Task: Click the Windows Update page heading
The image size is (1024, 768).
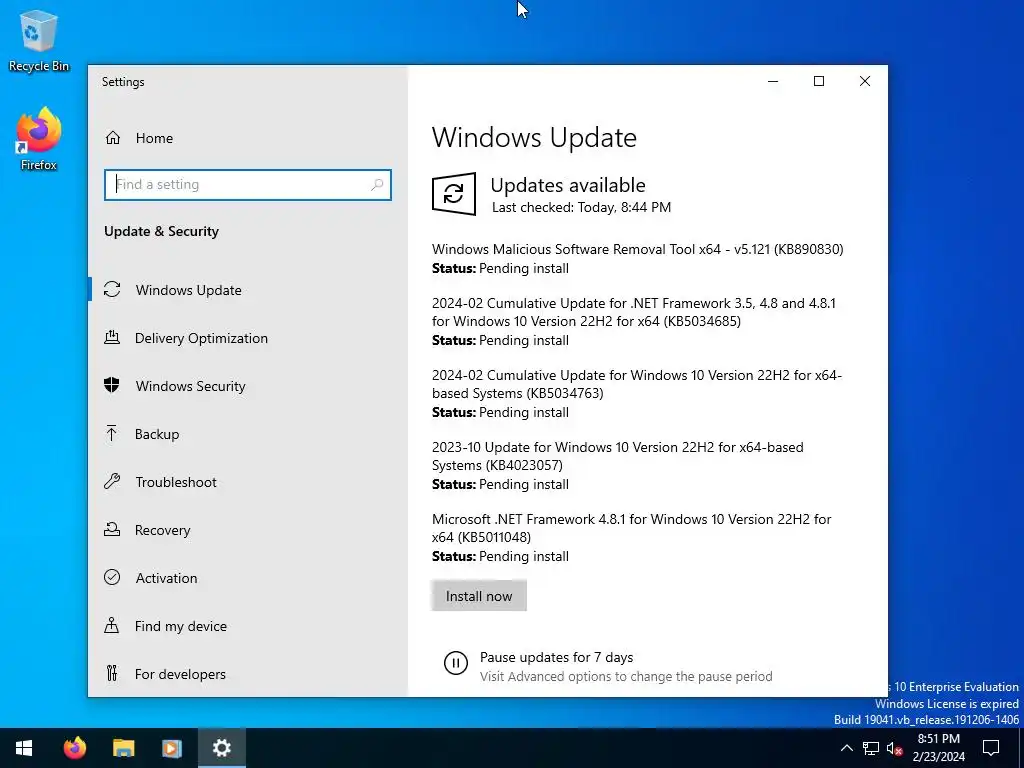Action: pos(534,138)
